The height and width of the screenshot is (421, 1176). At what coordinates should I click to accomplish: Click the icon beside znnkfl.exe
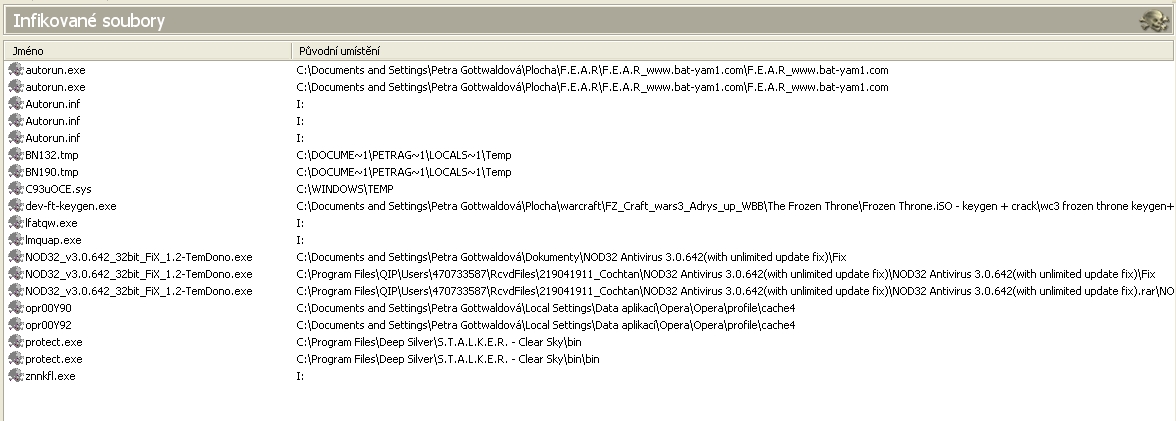15,376
